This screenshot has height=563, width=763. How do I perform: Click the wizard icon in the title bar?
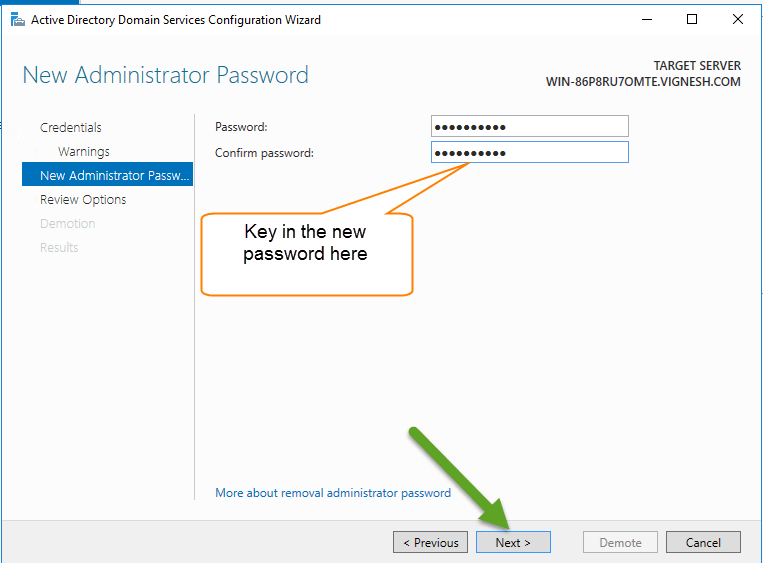tap(17, 19)
